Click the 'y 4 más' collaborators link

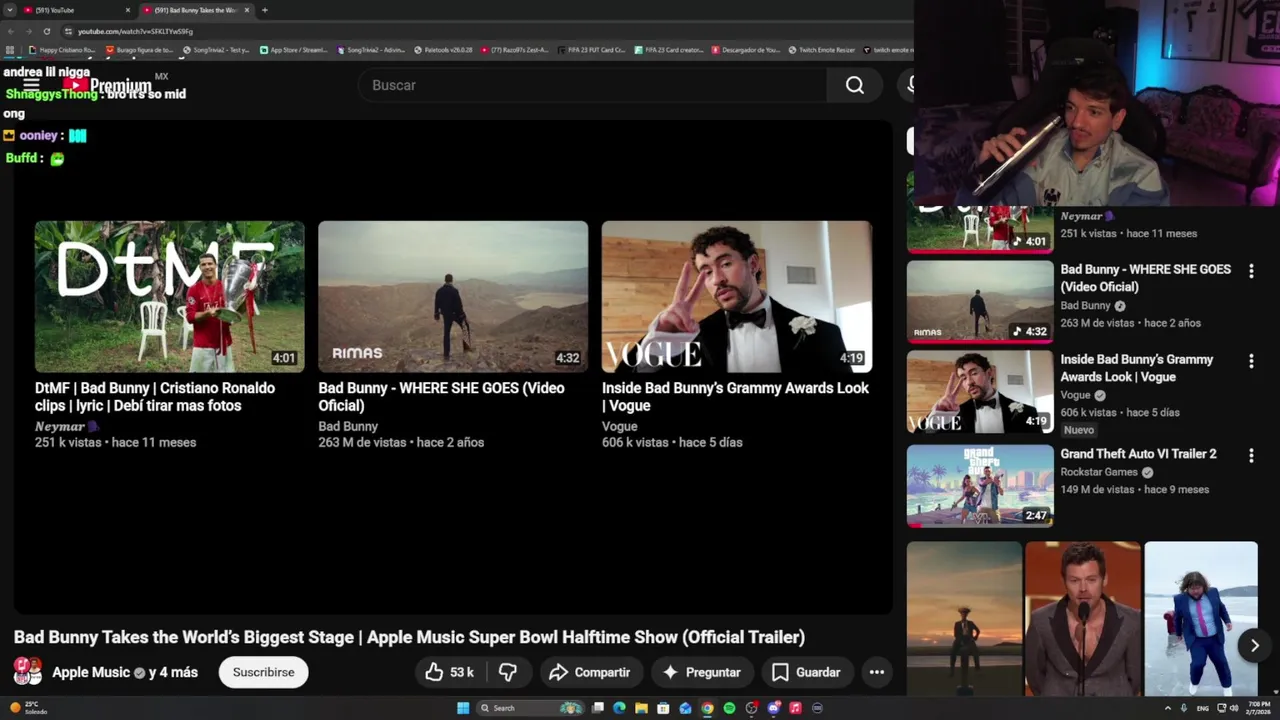click(x=173, y=672)
